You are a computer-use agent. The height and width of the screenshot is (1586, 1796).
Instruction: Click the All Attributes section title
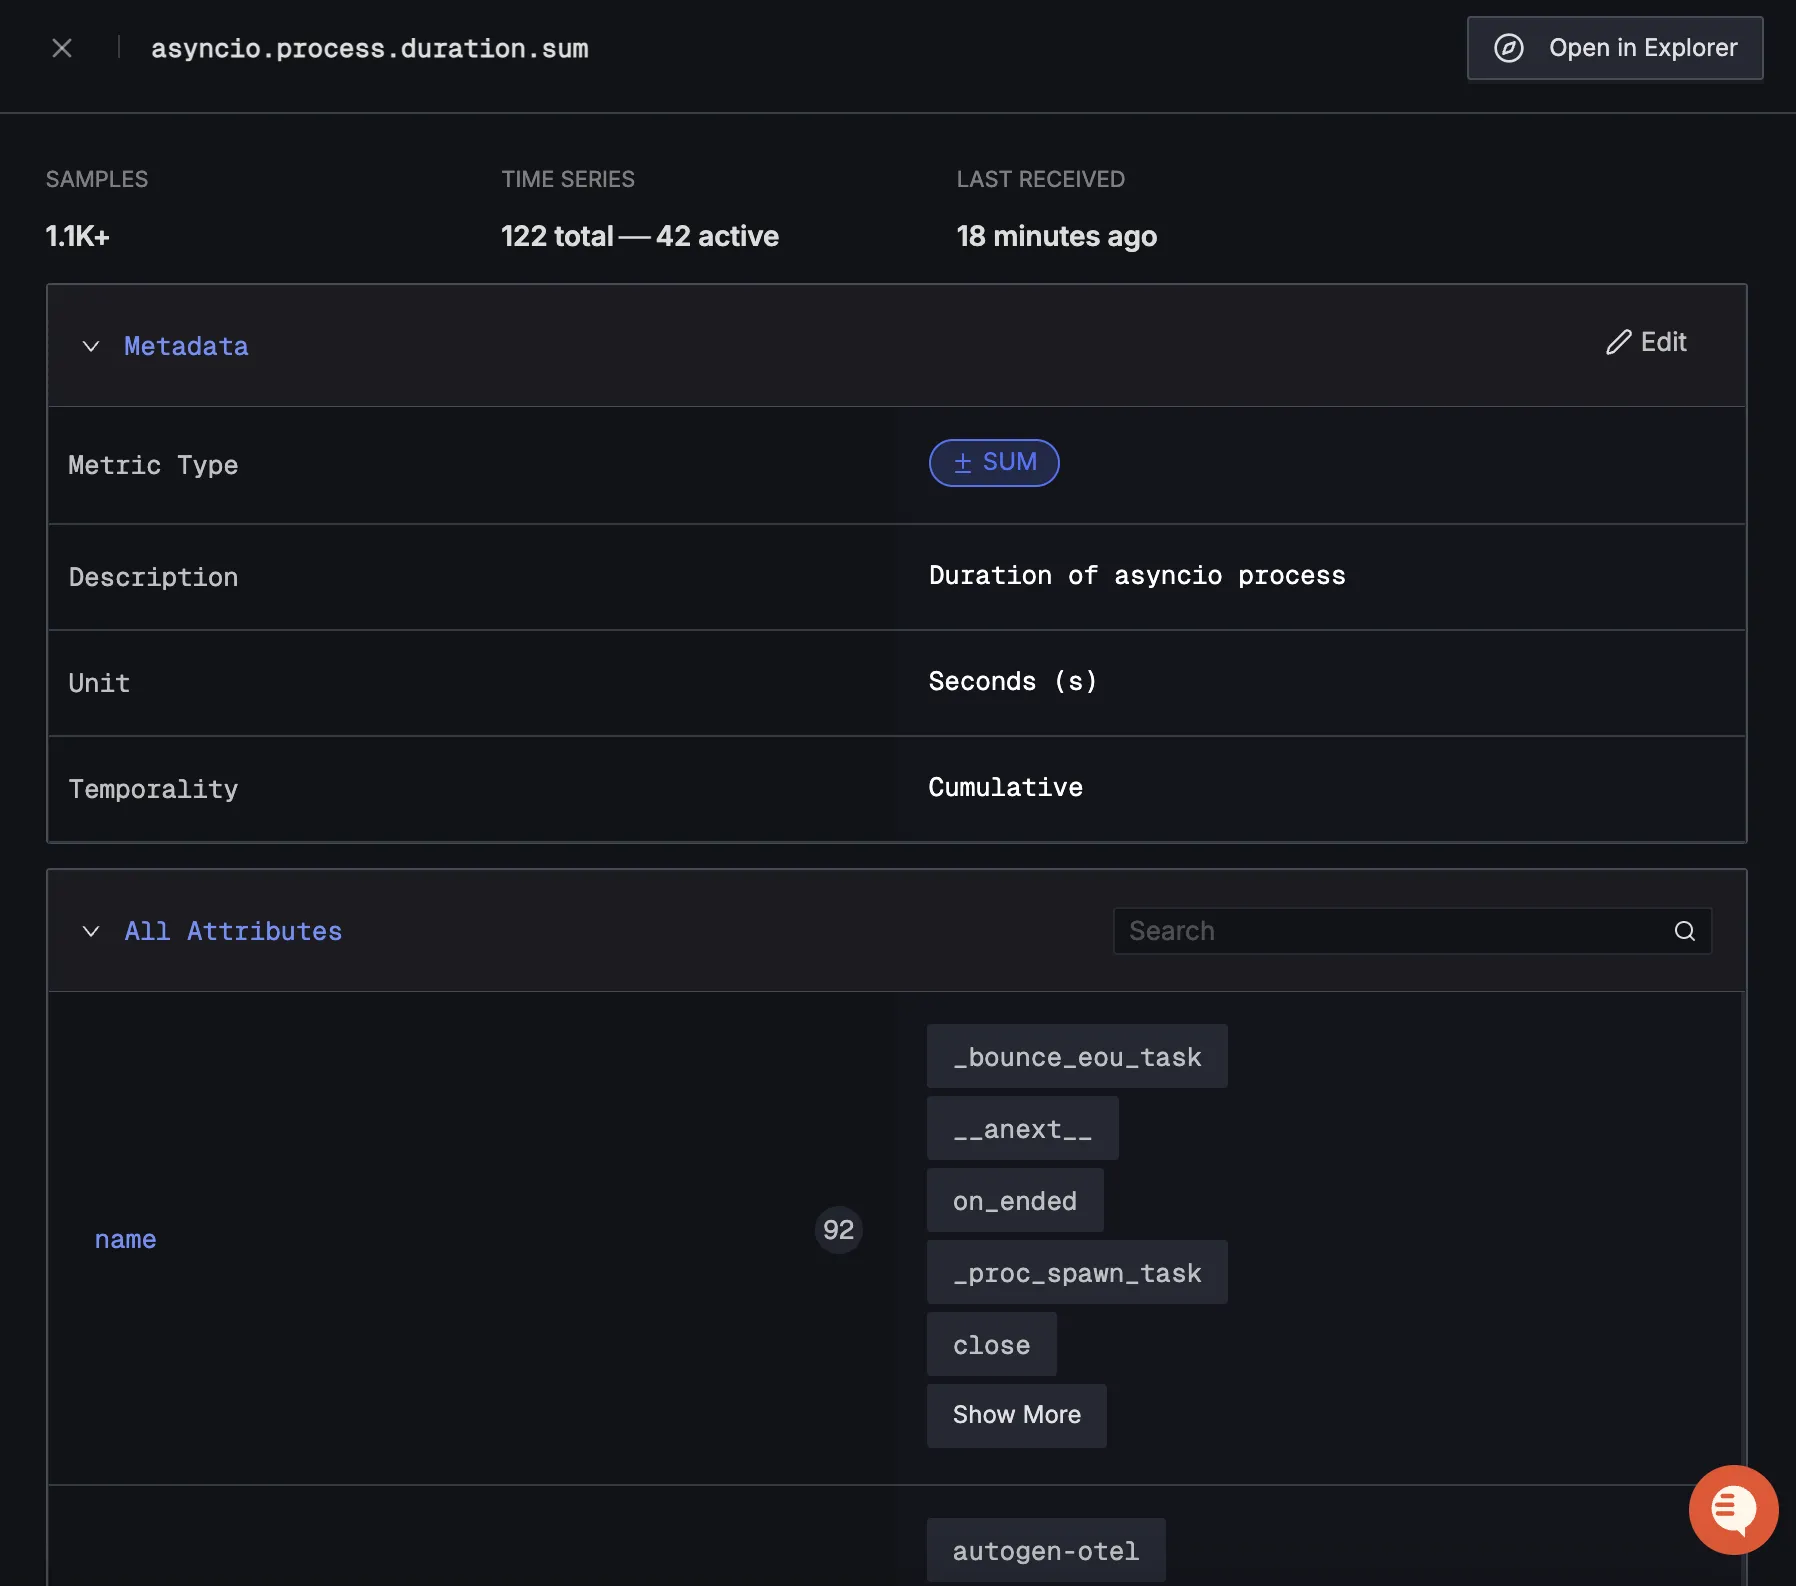(233, 931)
